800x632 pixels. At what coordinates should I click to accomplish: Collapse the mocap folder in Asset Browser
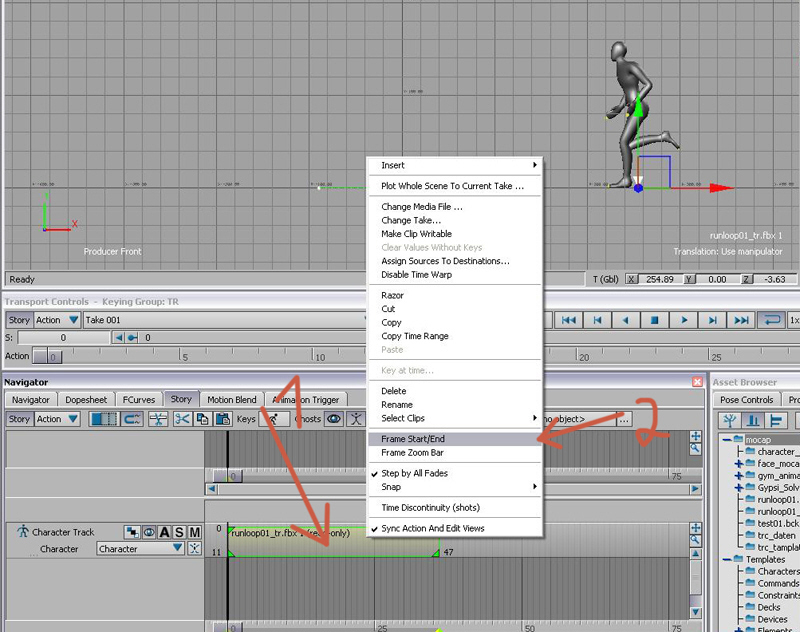(x=725, y=439)
